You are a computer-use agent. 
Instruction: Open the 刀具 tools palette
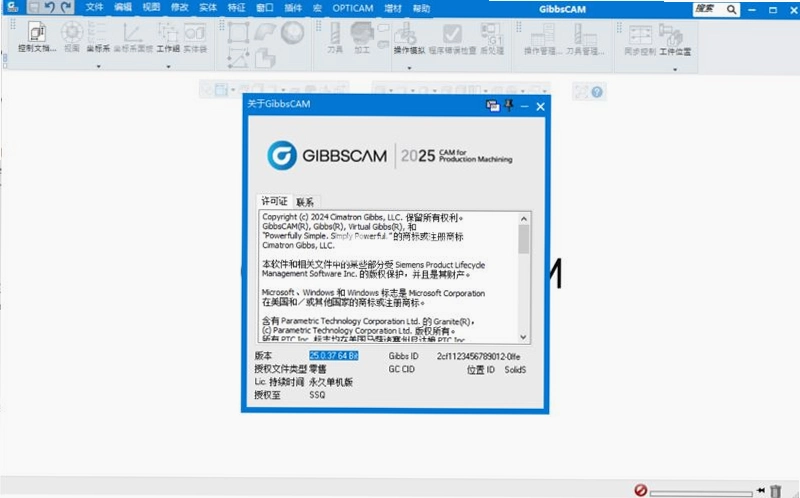point(335,37)
